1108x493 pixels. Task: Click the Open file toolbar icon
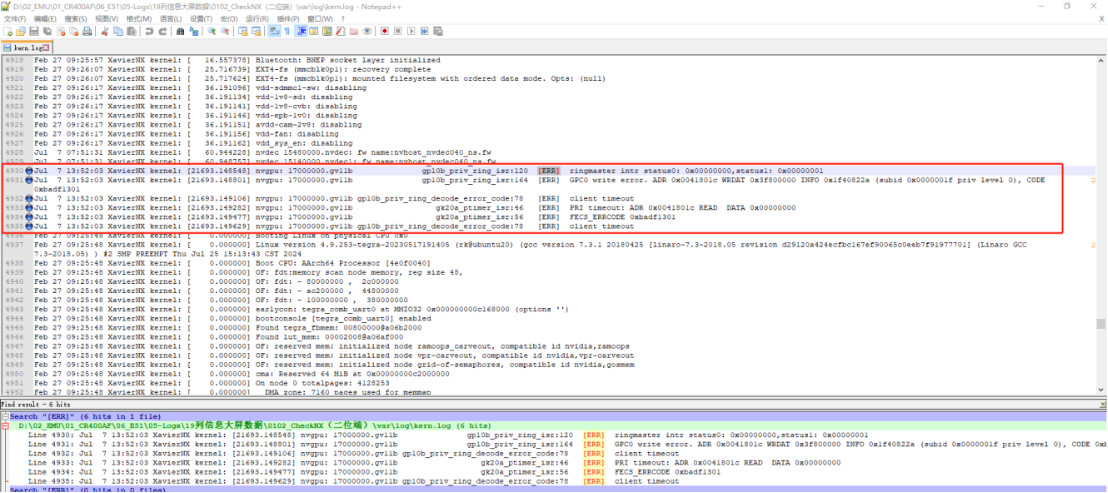(x=20, y=31)
